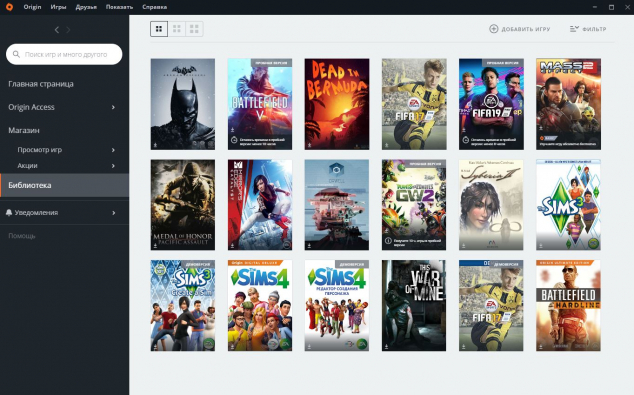Go back with the left arrow
634x395 pixels.
pos(57,30)
